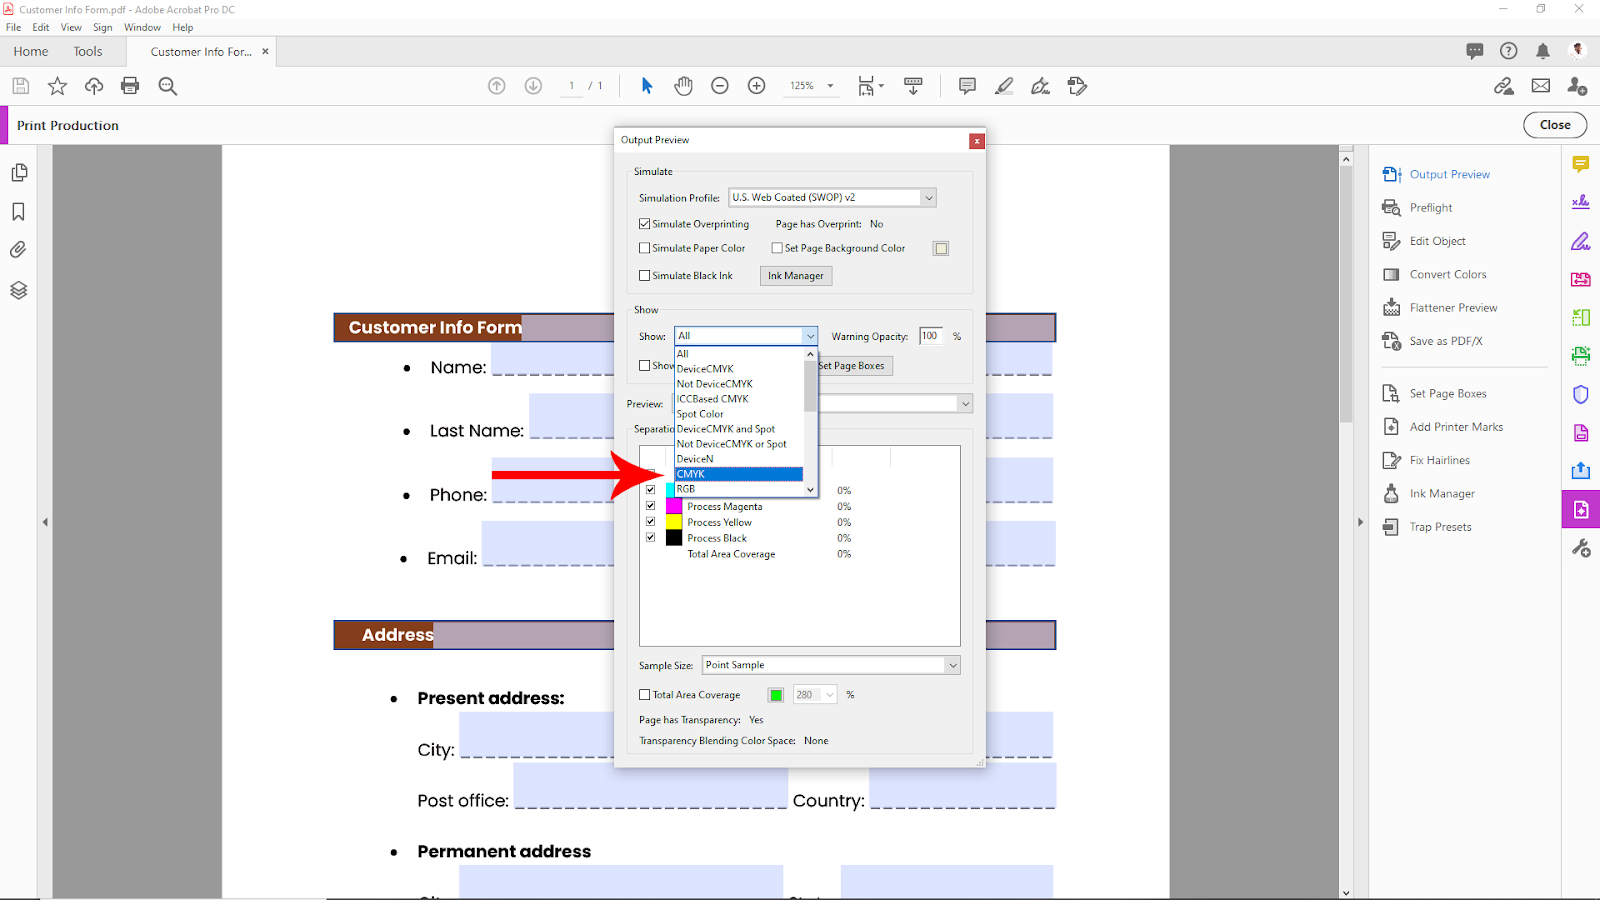This screenshot has width=1600, height=900.
Task: Click Process Magenta color swatch
Action: point(674,506)
